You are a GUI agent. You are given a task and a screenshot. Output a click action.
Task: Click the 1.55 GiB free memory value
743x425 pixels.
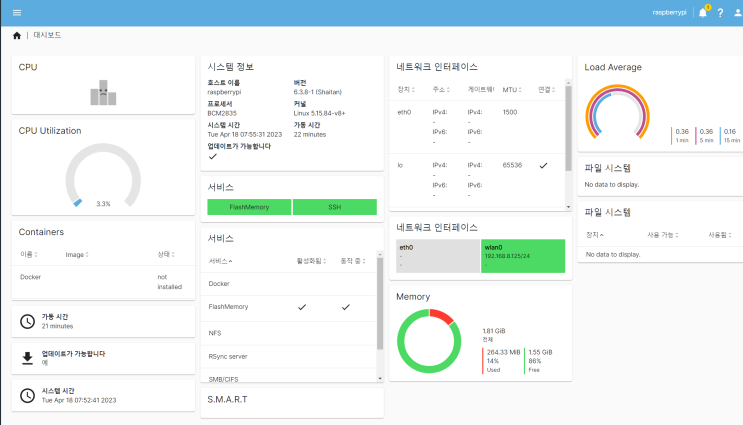540,352
